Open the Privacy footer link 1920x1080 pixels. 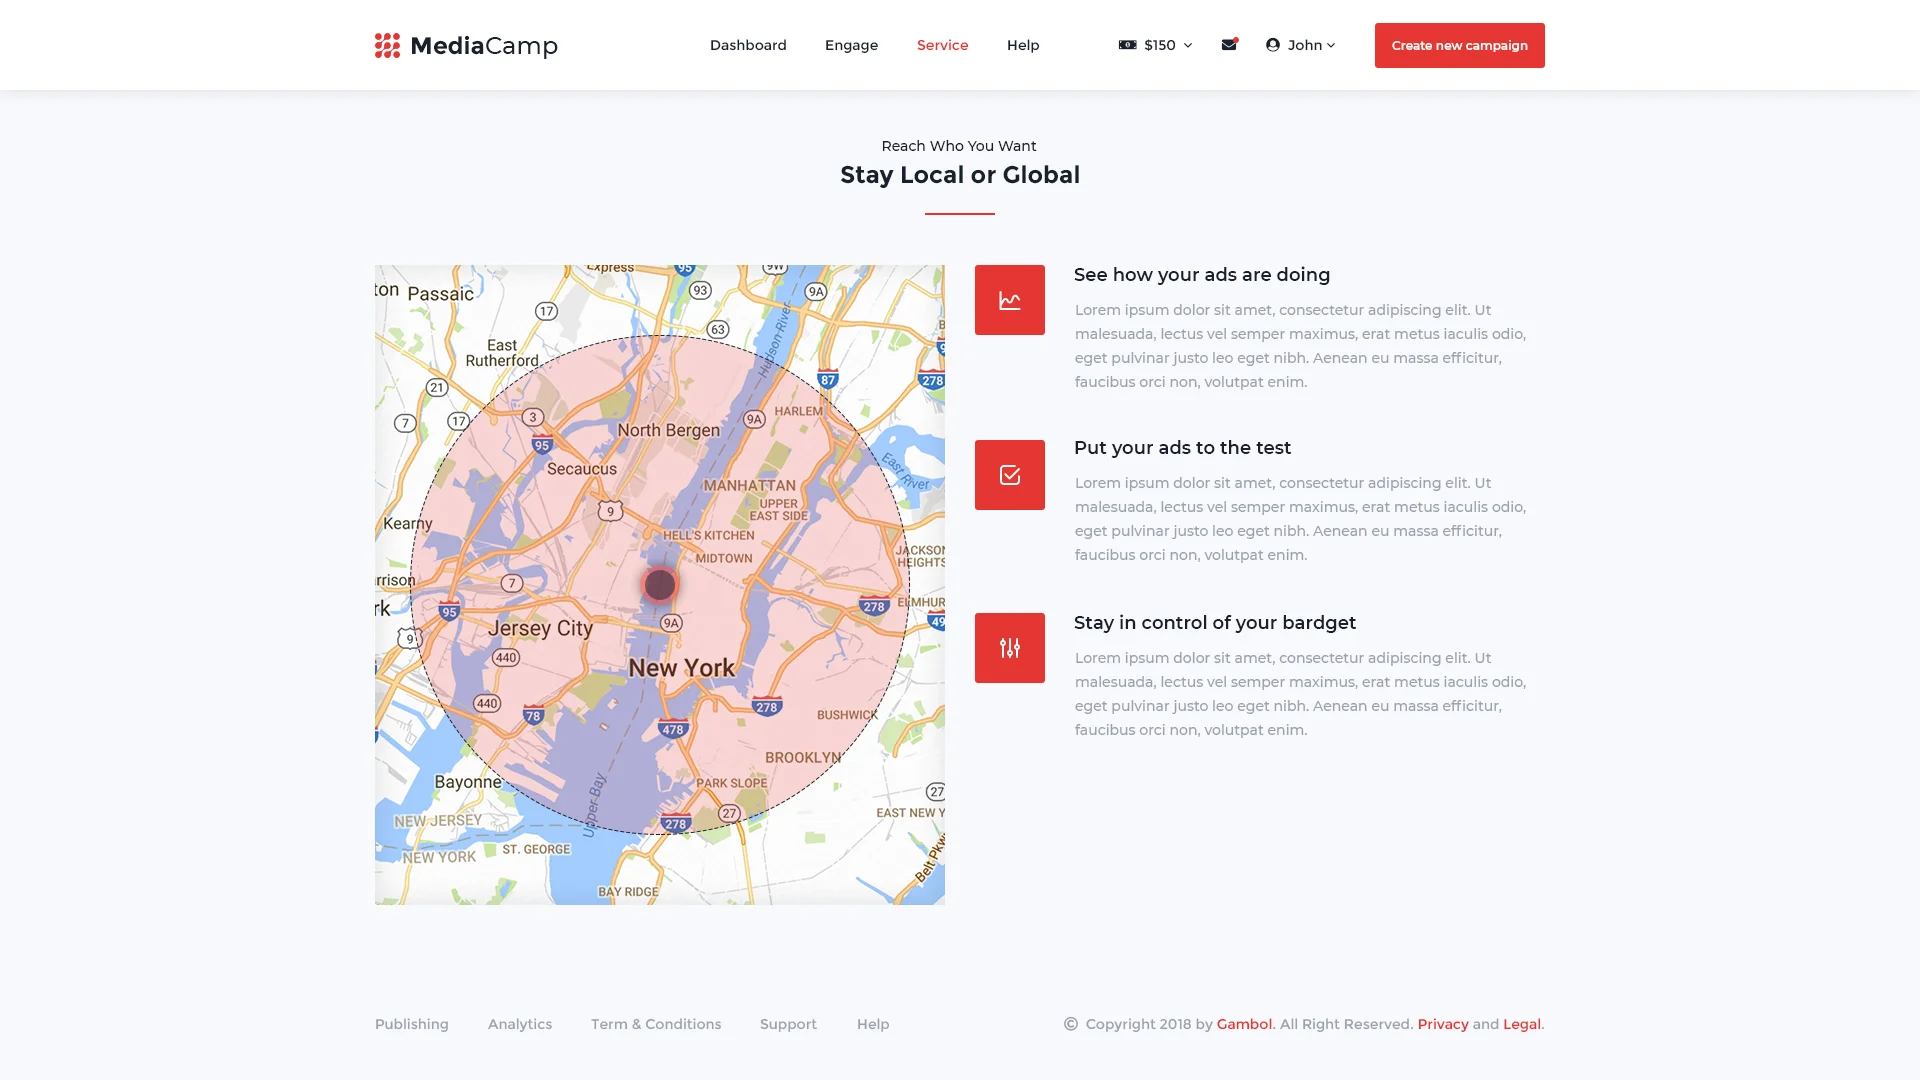coord(1442,1024)
